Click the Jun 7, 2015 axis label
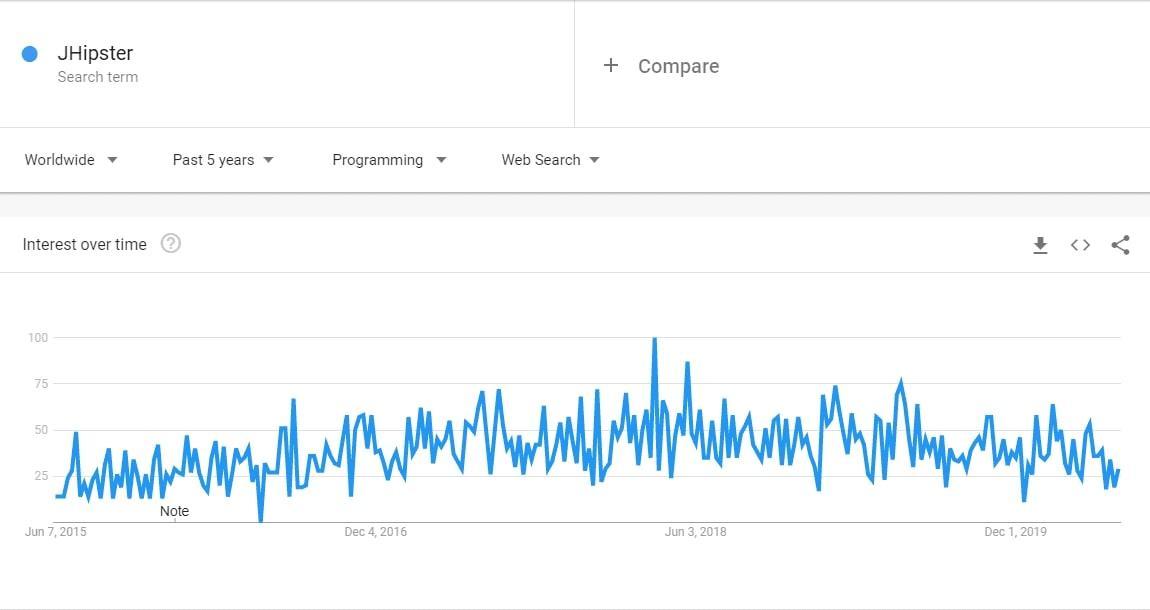The image size is (1150, 610). 56,532
